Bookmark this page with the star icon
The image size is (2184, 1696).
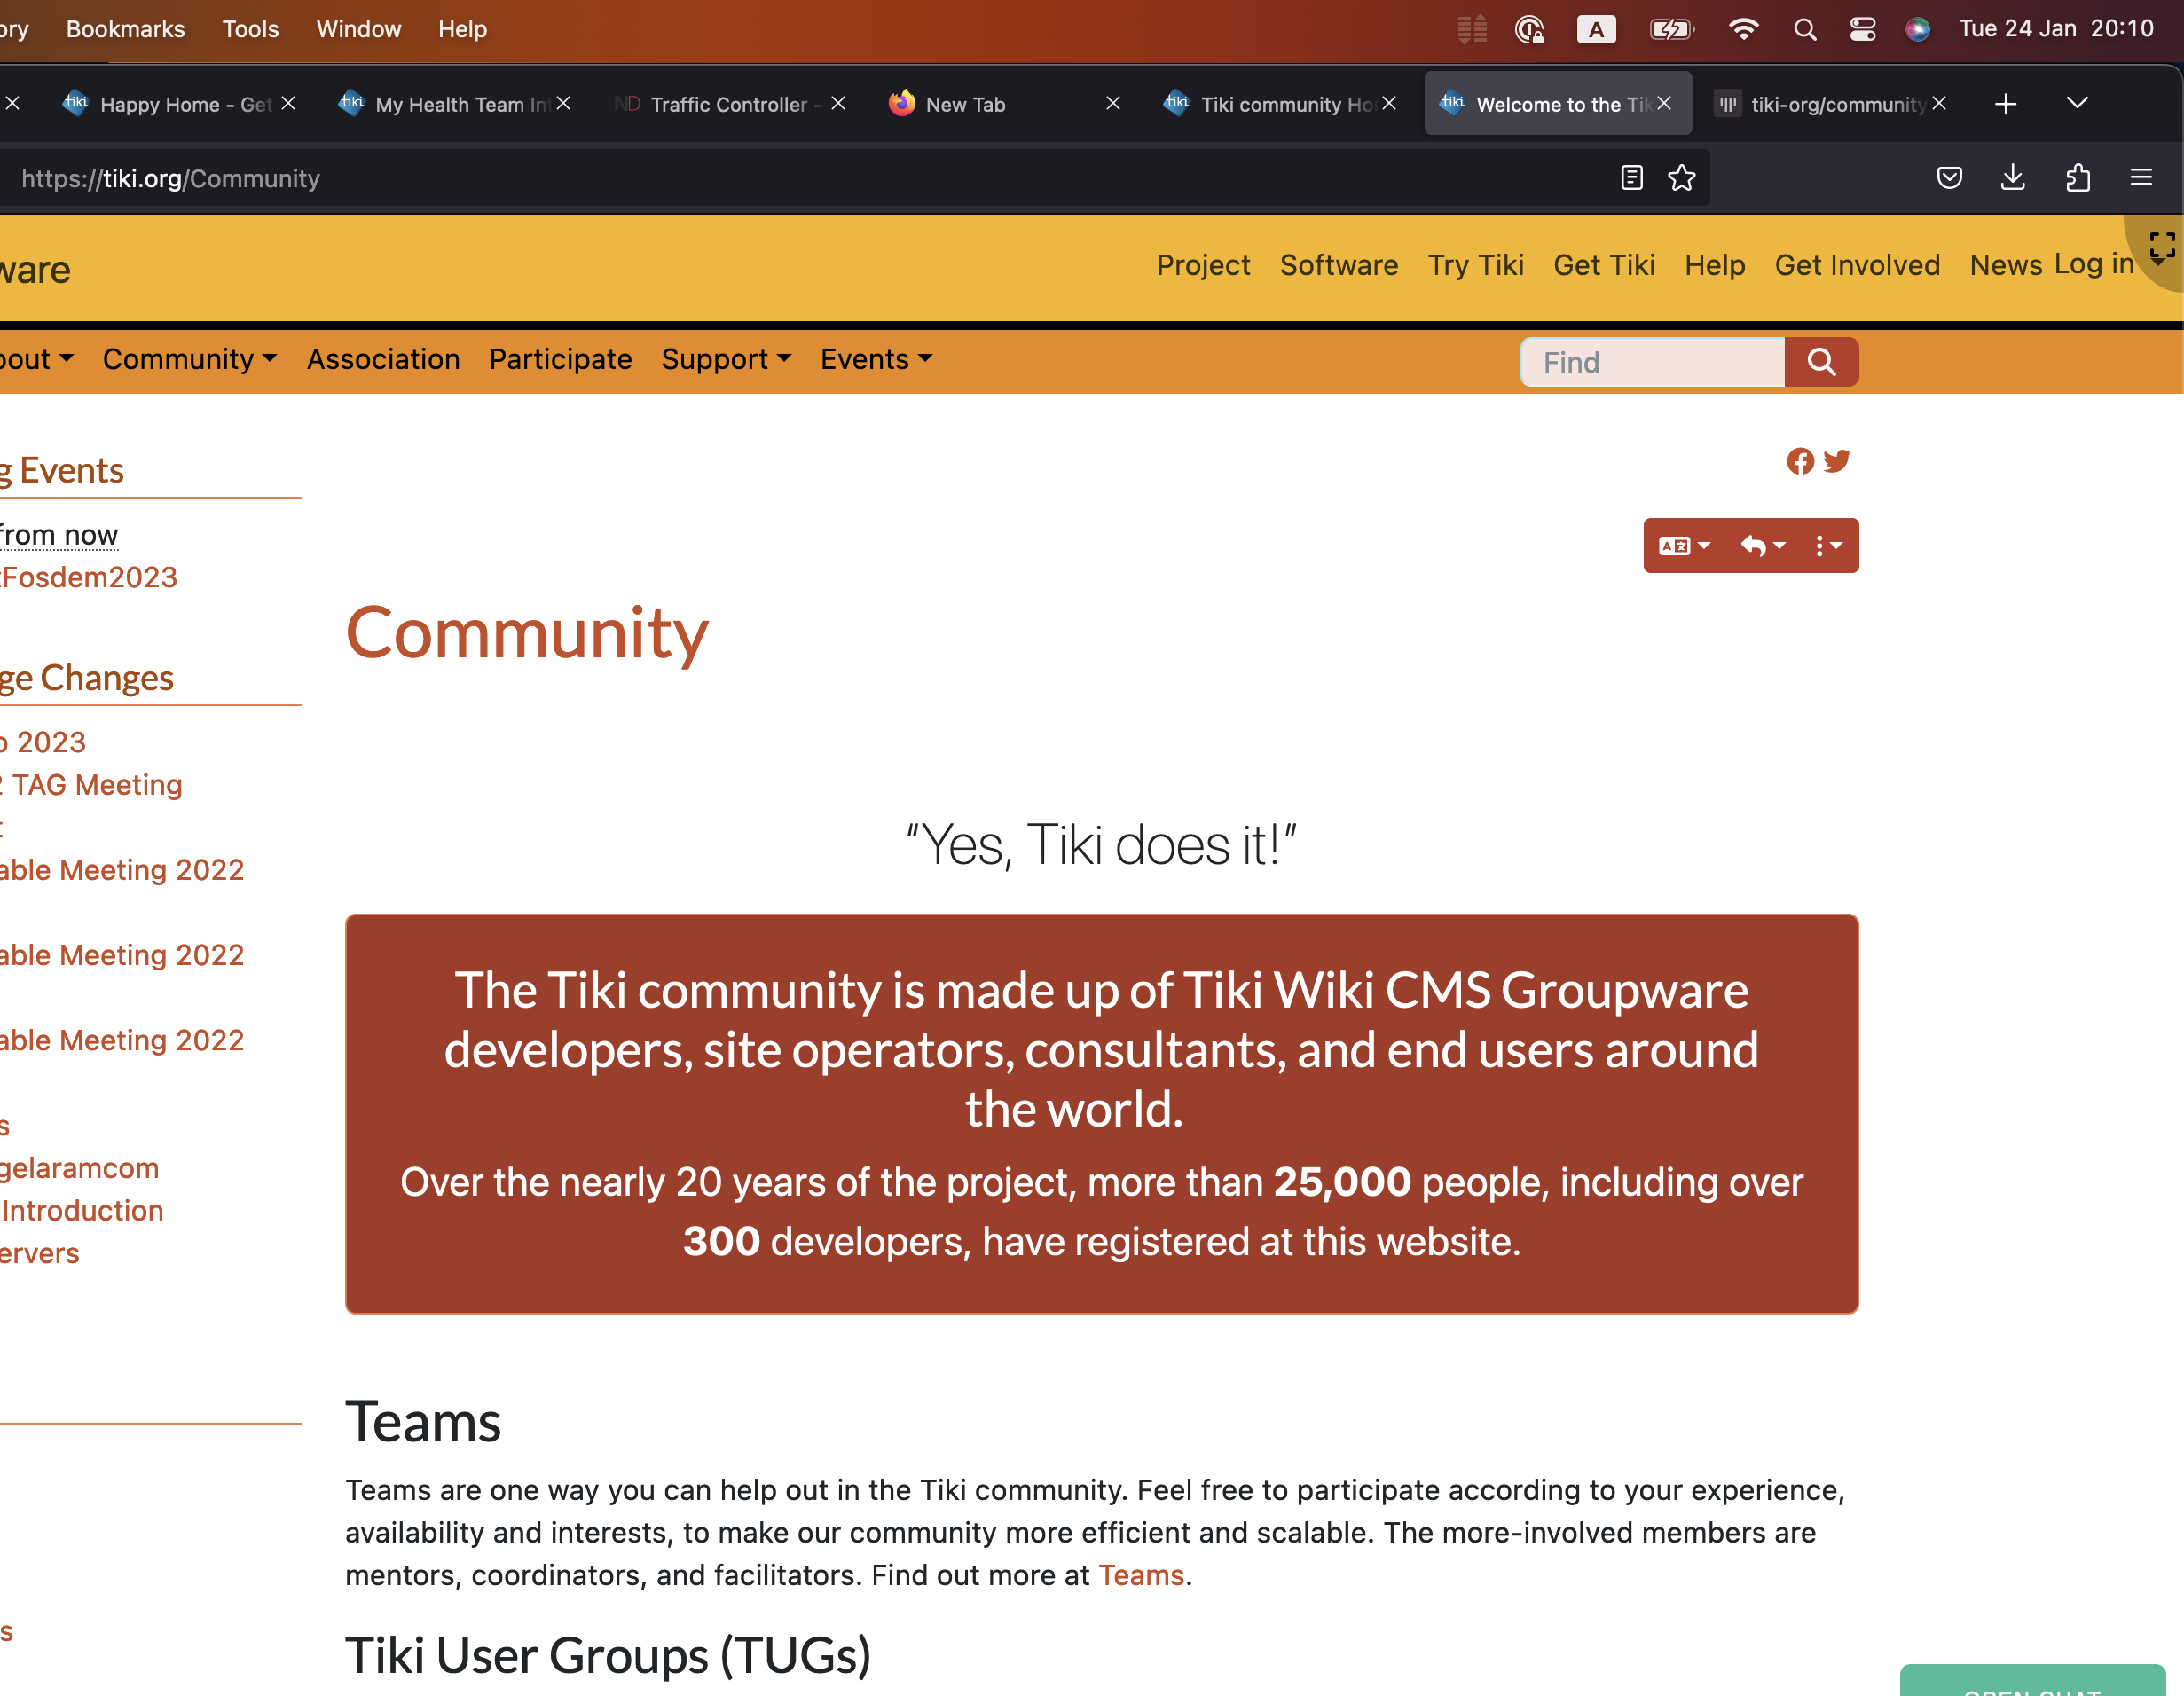click(1682, 178)
